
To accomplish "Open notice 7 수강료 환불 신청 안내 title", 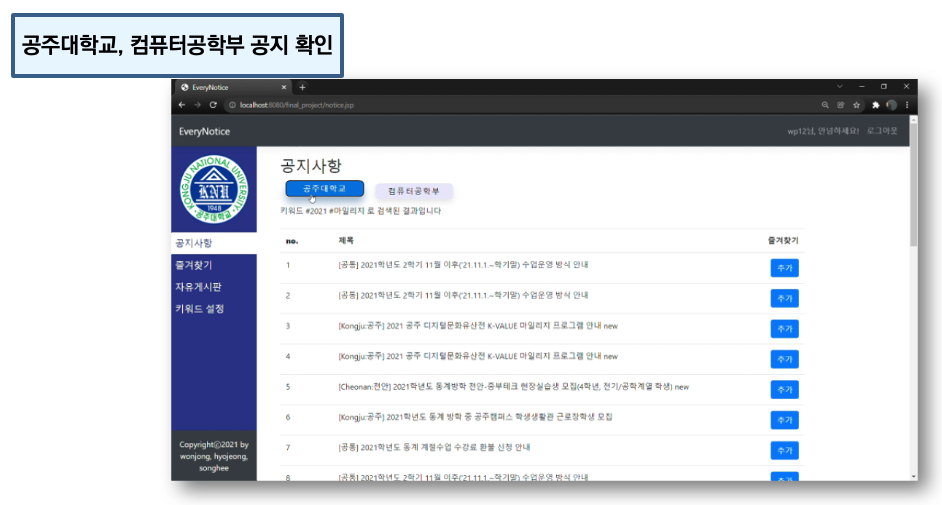I will click(x=434, y=447).
